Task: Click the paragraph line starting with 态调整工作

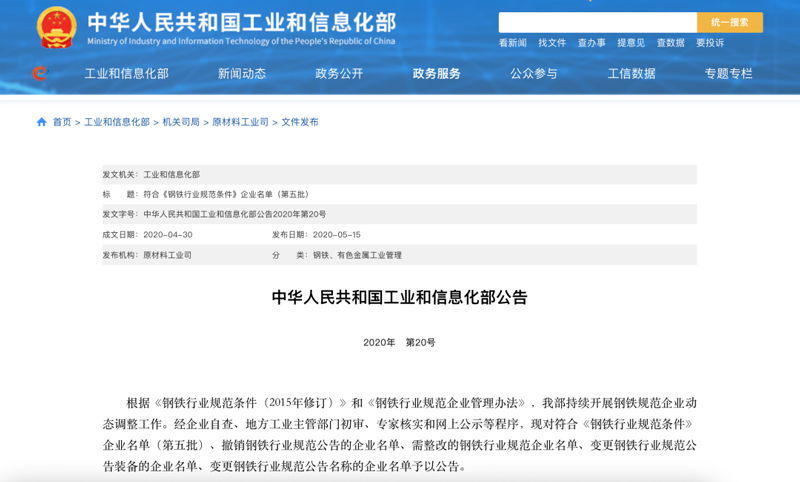Action: pos(397,424)
